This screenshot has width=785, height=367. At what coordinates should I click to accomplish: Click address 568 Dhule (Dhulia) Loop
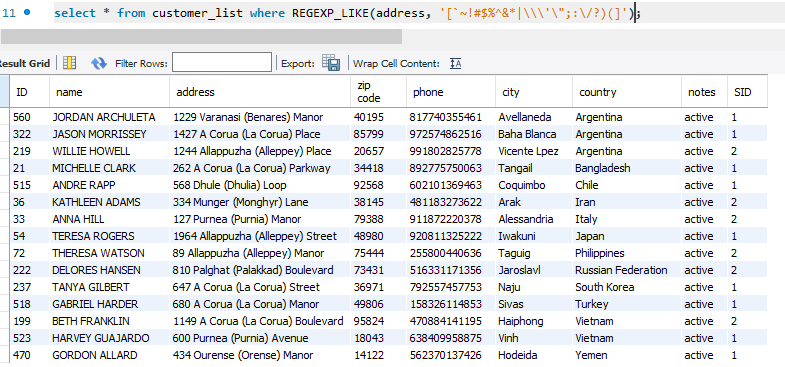(x=229, y=185)
